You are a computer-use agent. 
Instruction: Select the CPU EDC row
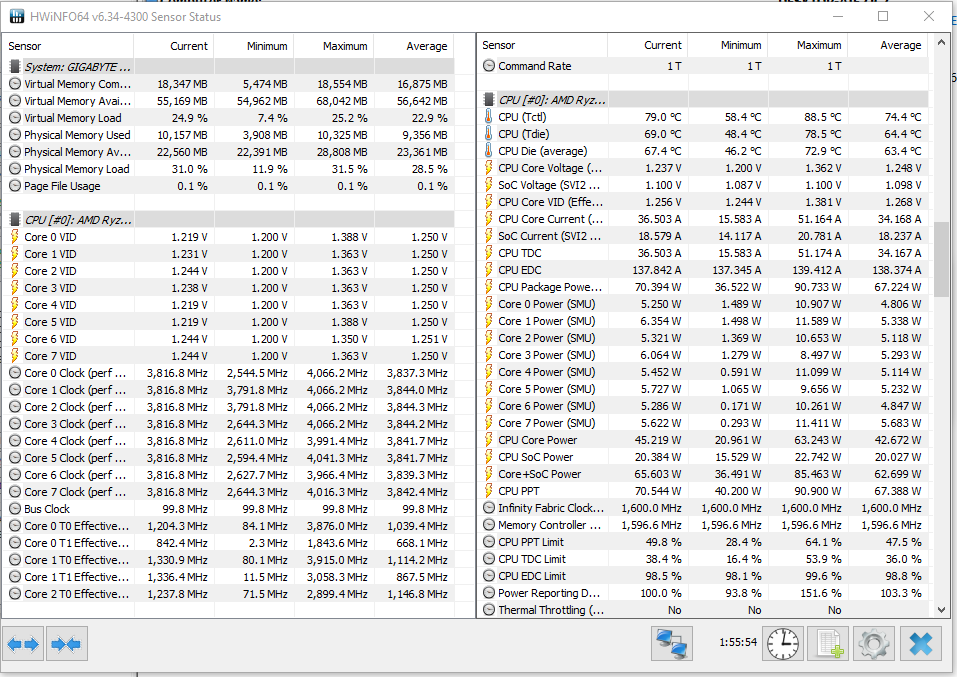pyautogui.click(x=703, y=270)
